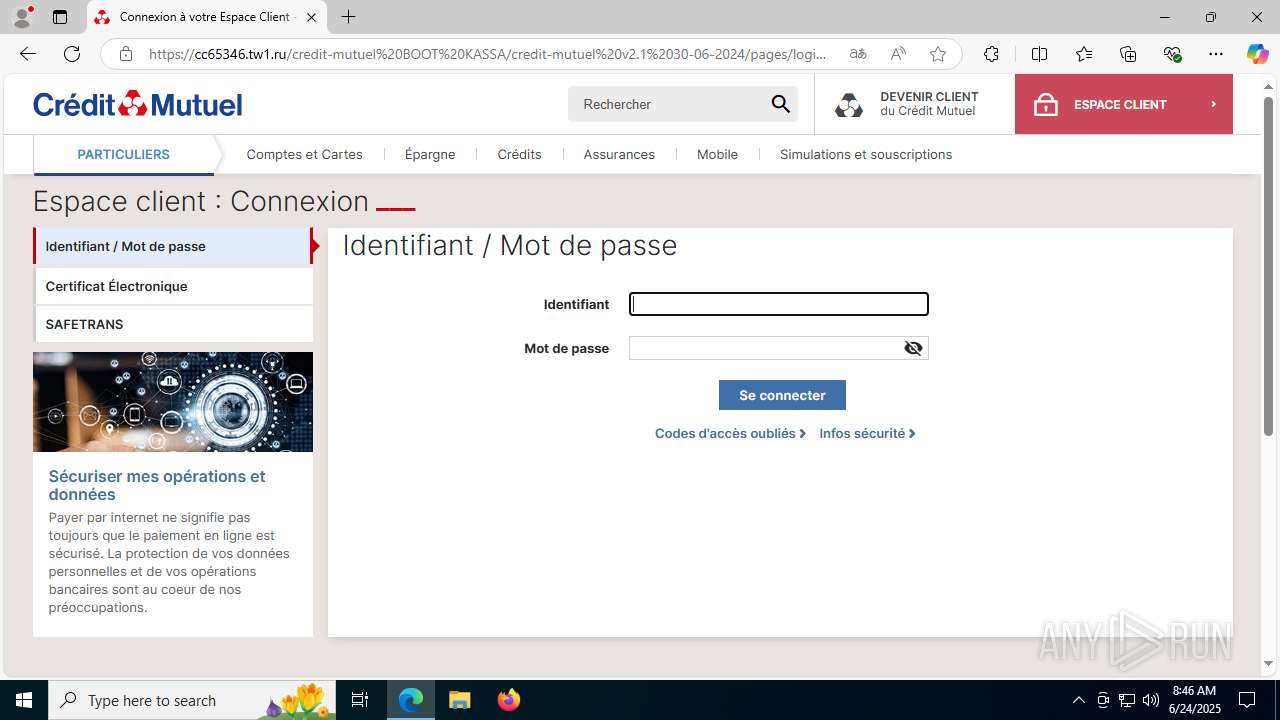
Task: Open browser essentials icon
Action: coord(1173,54)
